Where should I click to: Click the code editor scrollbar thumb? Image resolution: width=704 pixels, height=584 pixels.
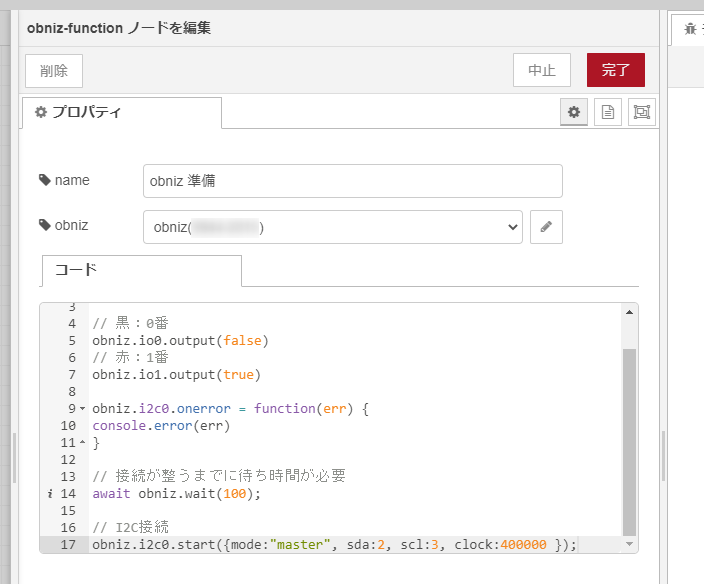tap(629, 440)
